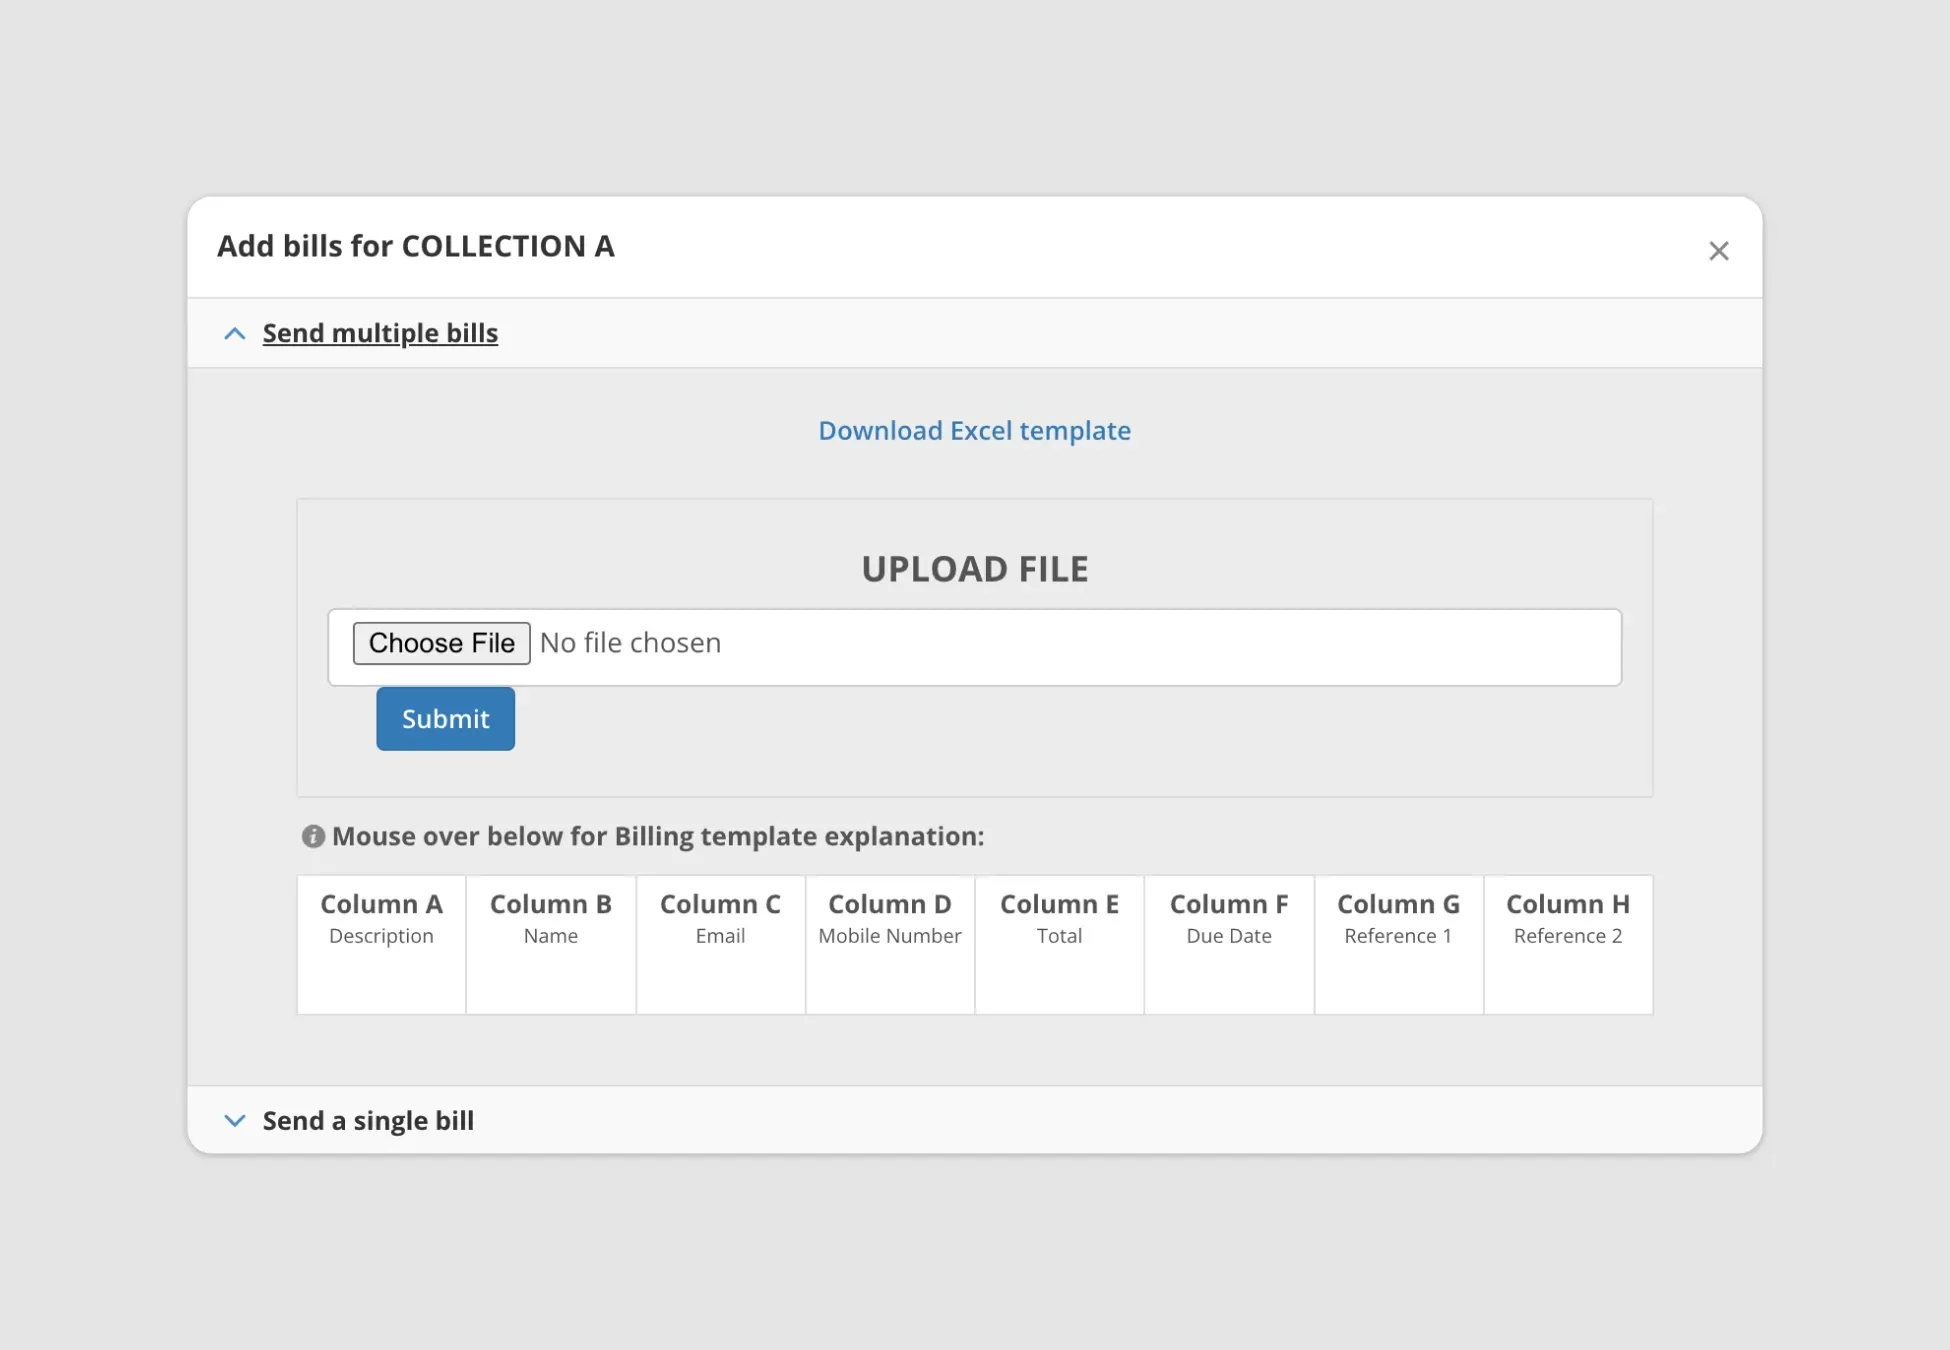Select the Column B Name cell
The width and height of the screenshot is (1950, 1350).
click(551, 945)
